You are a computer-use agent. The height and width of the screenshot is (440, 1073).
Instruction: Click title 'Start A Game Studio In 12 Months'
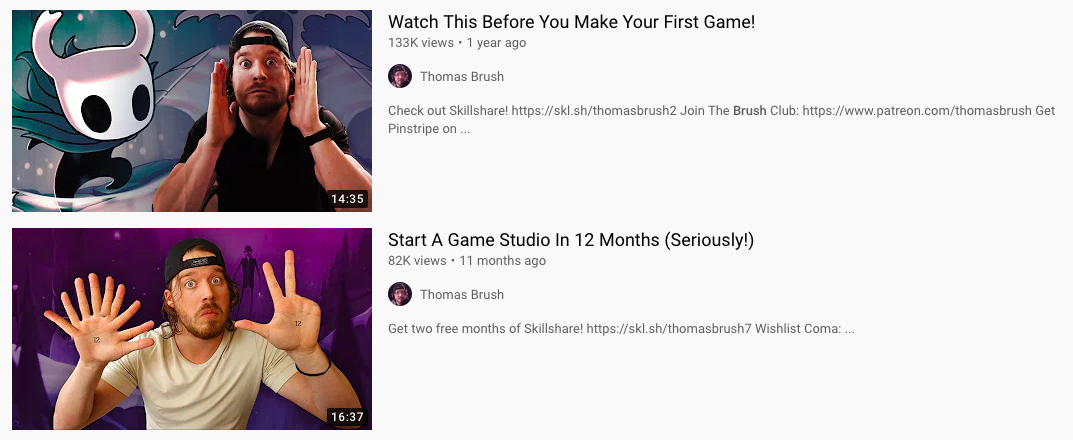pos(571,240)
